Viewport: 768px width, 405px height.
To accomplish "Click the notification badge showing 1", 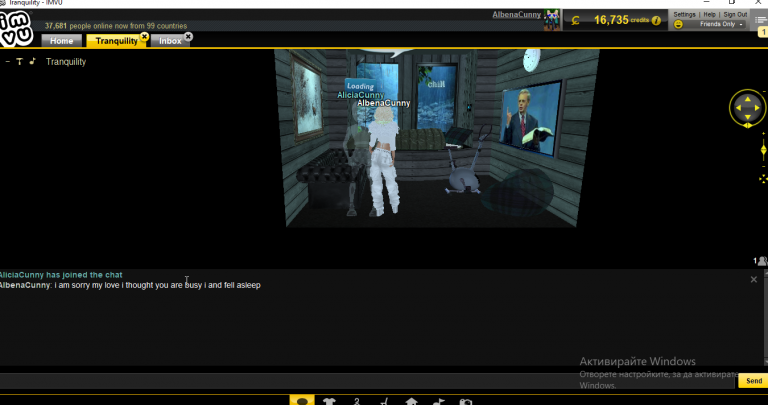I will point(763,32).
